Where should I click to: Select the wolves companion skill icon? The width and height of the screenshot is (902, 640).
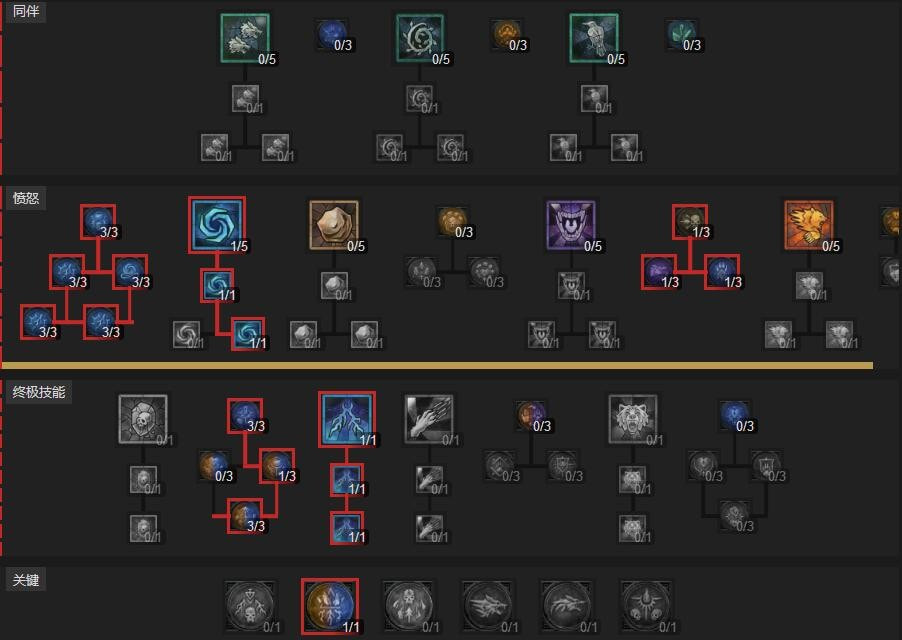coord(245,38)
